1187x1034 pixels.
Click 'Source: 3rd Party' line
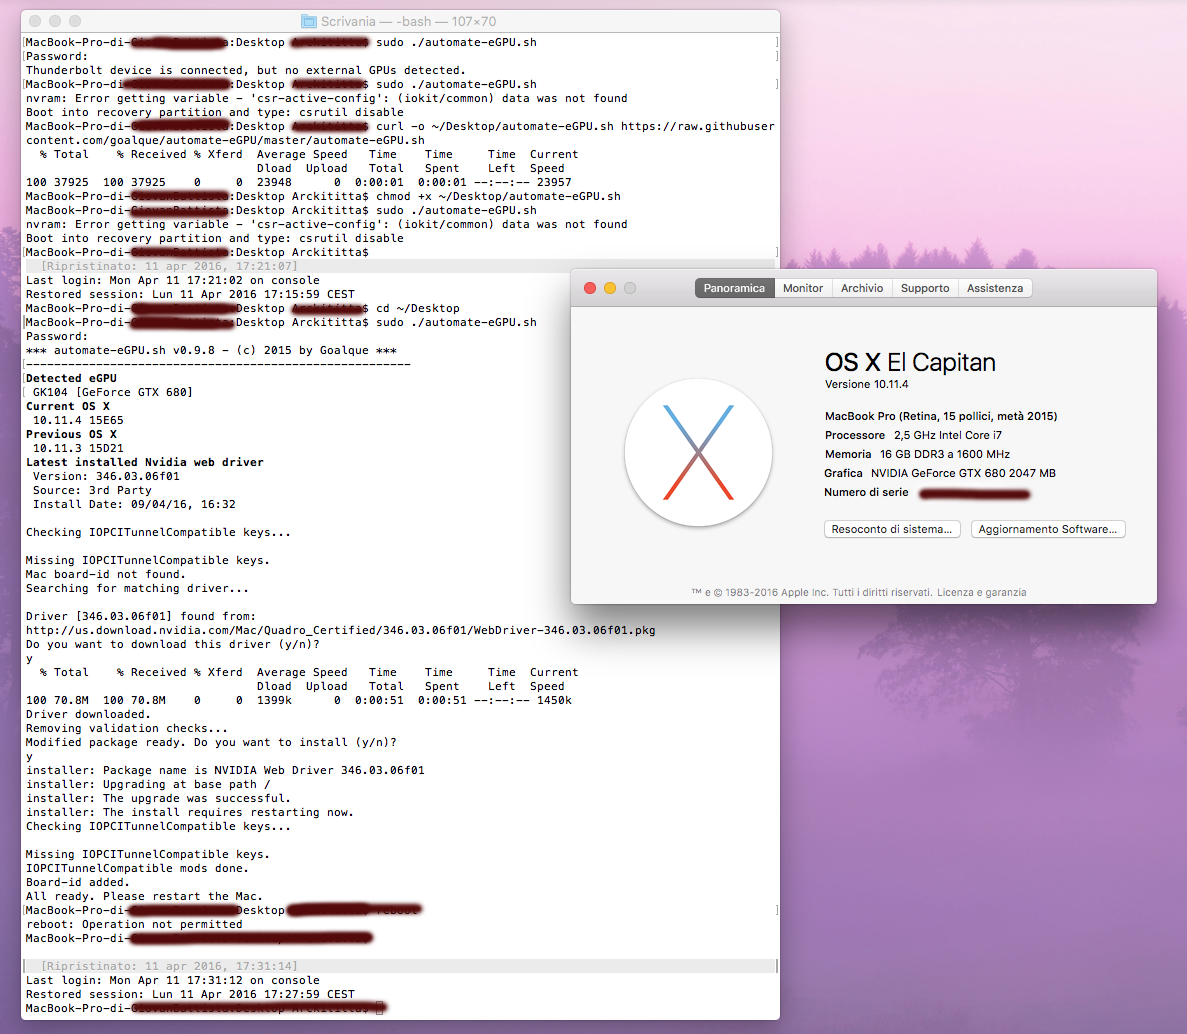coord(92,491)
